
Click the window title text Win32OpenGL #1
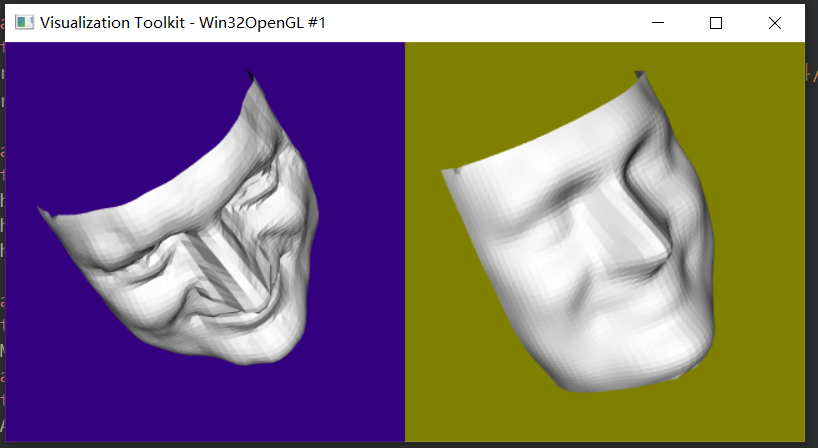coord(262,23)
